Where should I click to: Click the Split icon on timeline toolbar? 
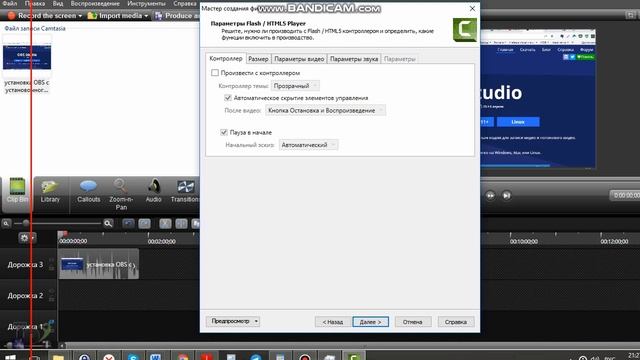pos(181,223)
